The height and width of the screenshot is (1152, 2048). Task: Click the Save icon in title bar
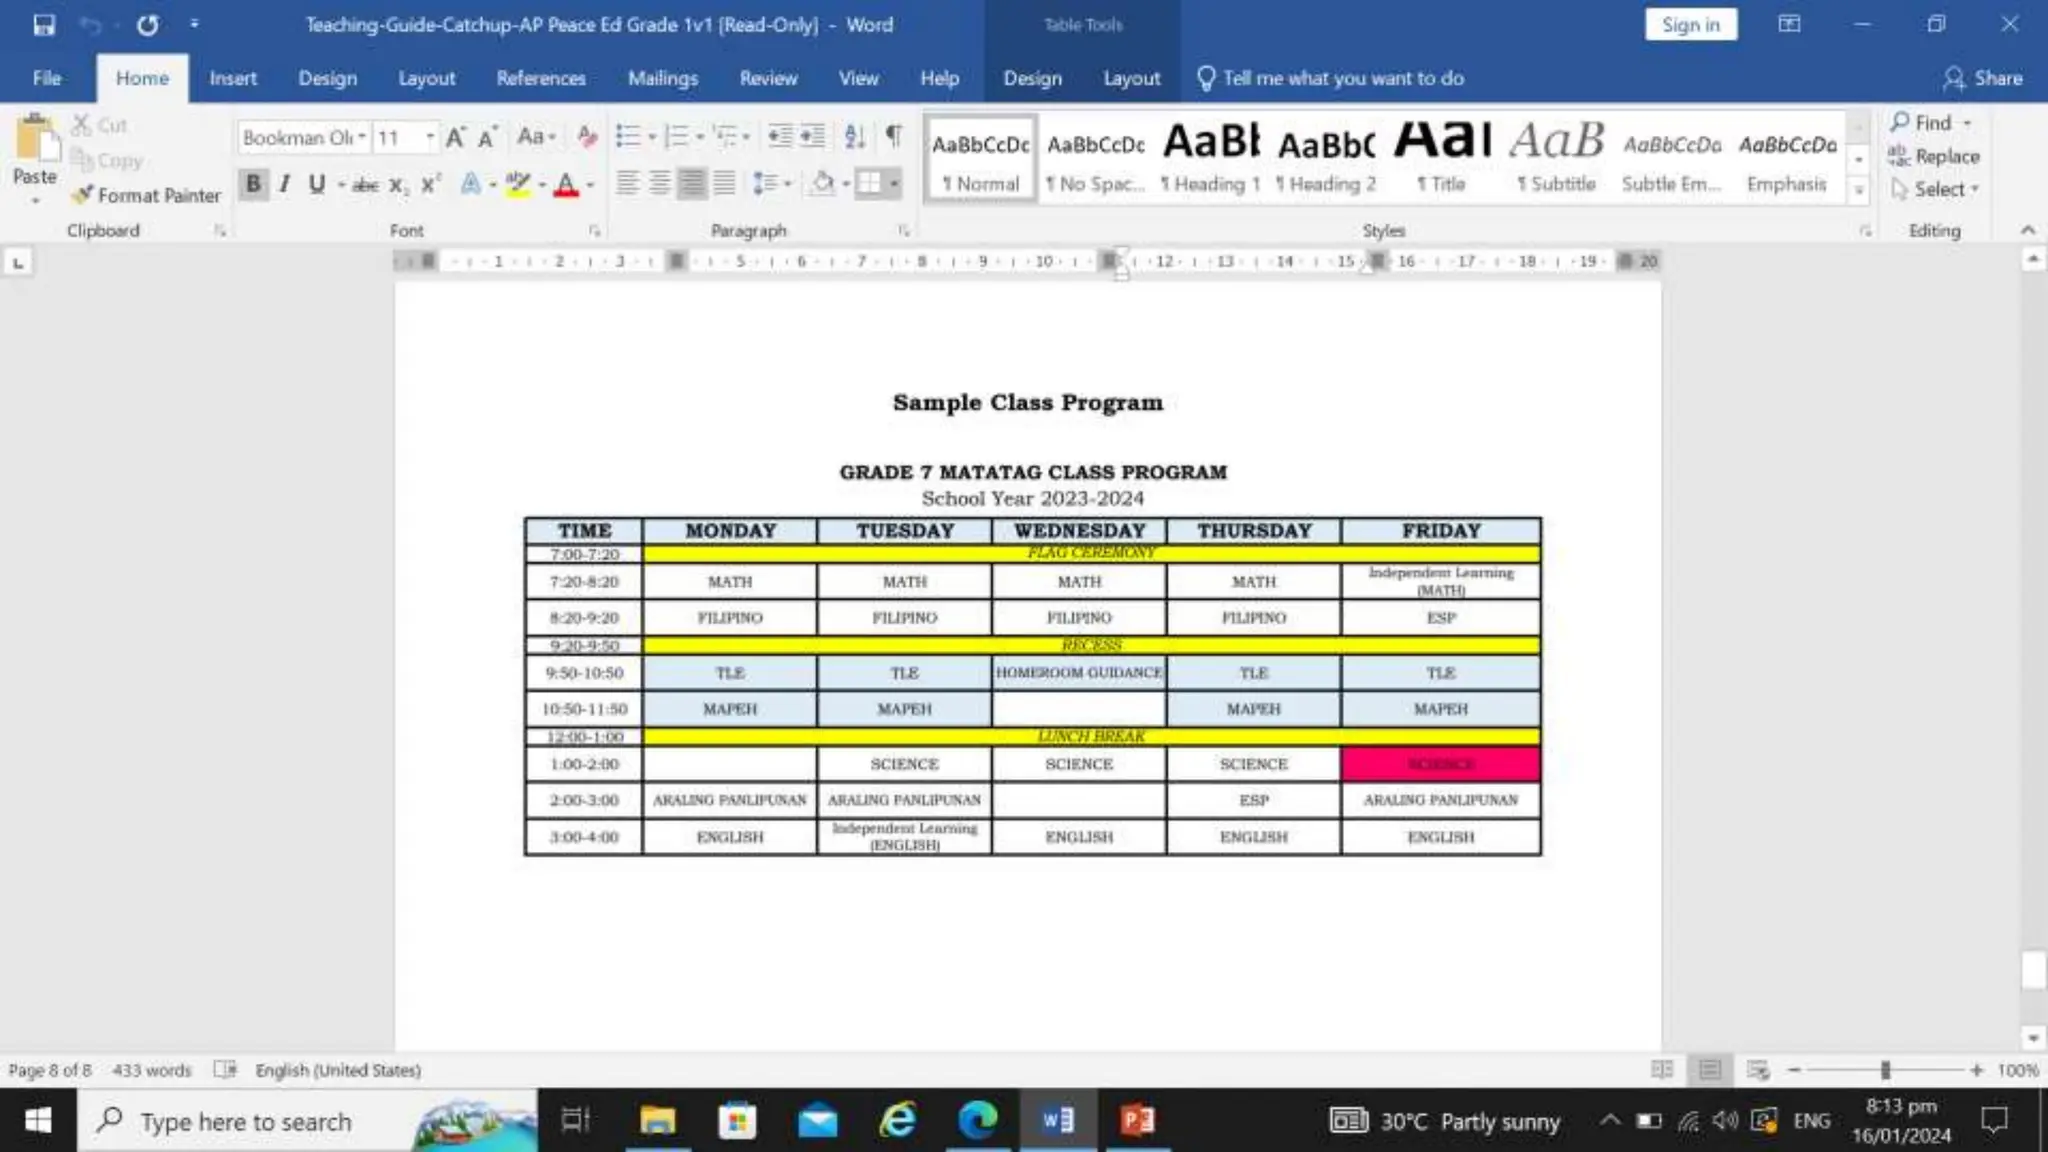pyautogui.click(x=44, y=25)
